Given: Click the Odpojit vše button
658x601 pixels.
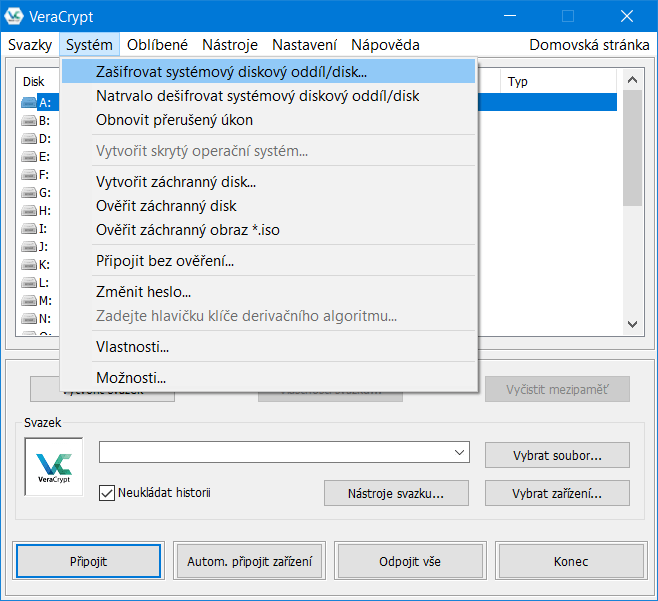Looking at the screenshot, I should click(410, 561).
